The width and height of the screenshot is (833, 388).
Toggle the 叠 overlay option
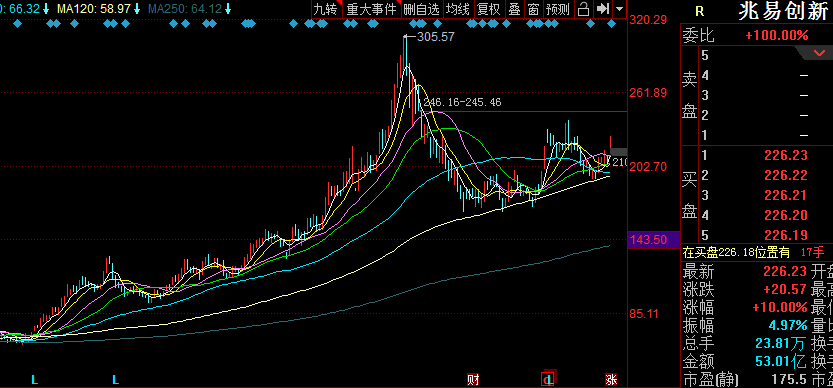tap(514, 9)
